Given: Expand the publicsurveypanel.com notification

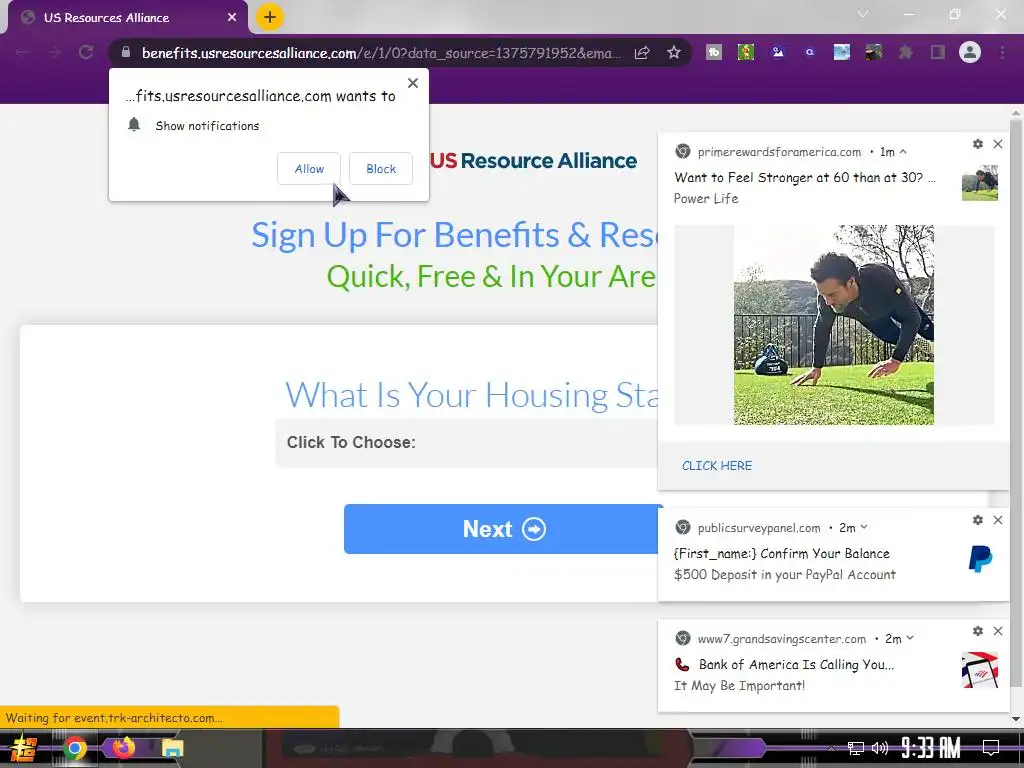Looking at the screenshot, I should [864, 527].
